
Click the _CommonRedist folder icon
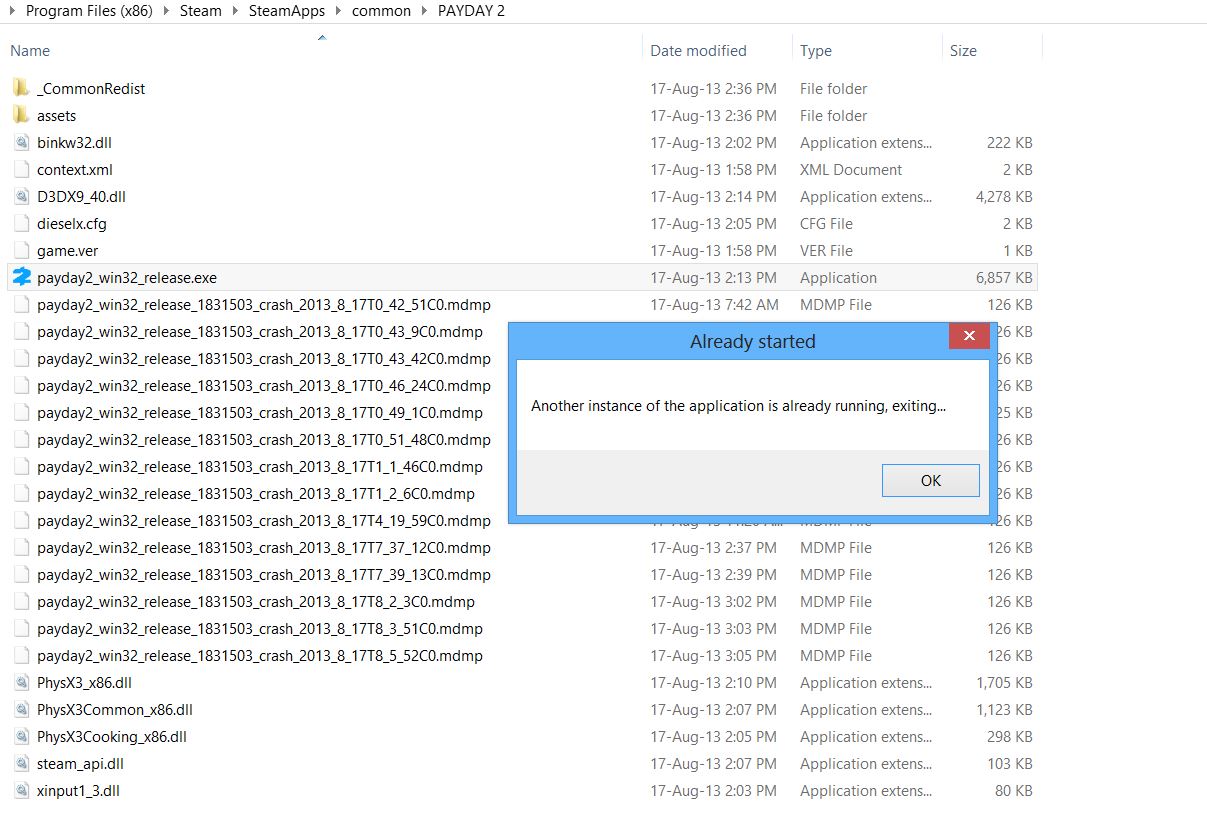(21, 88)
